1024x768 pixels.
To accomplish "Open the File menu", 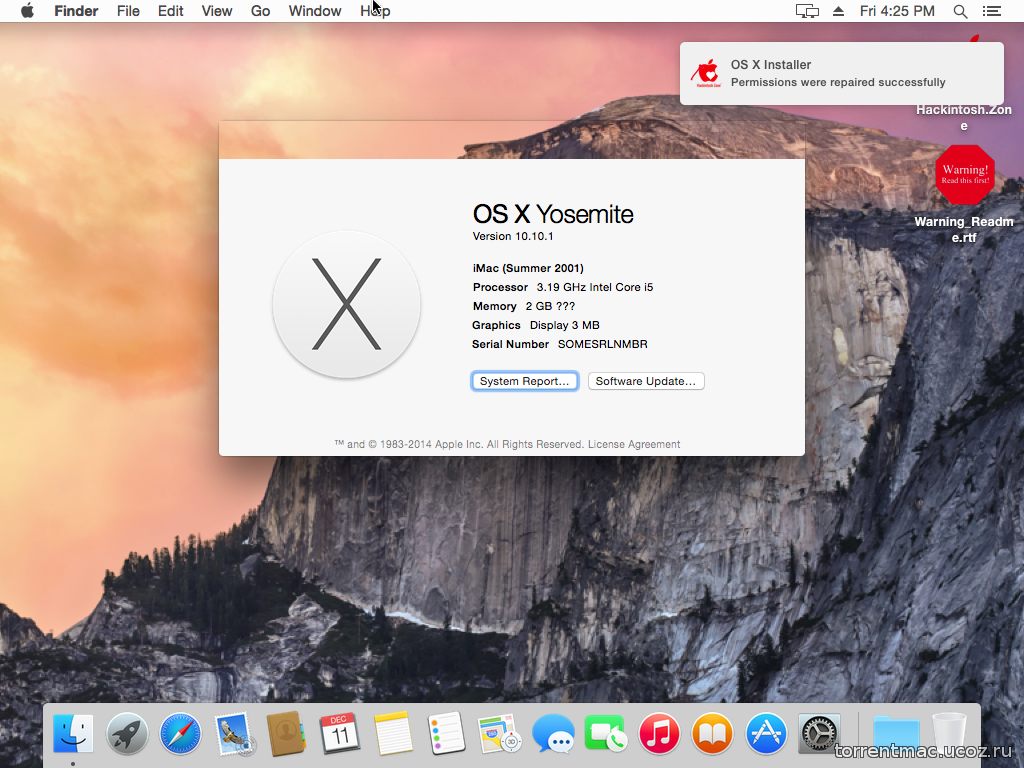I will (x=128, y=11).
